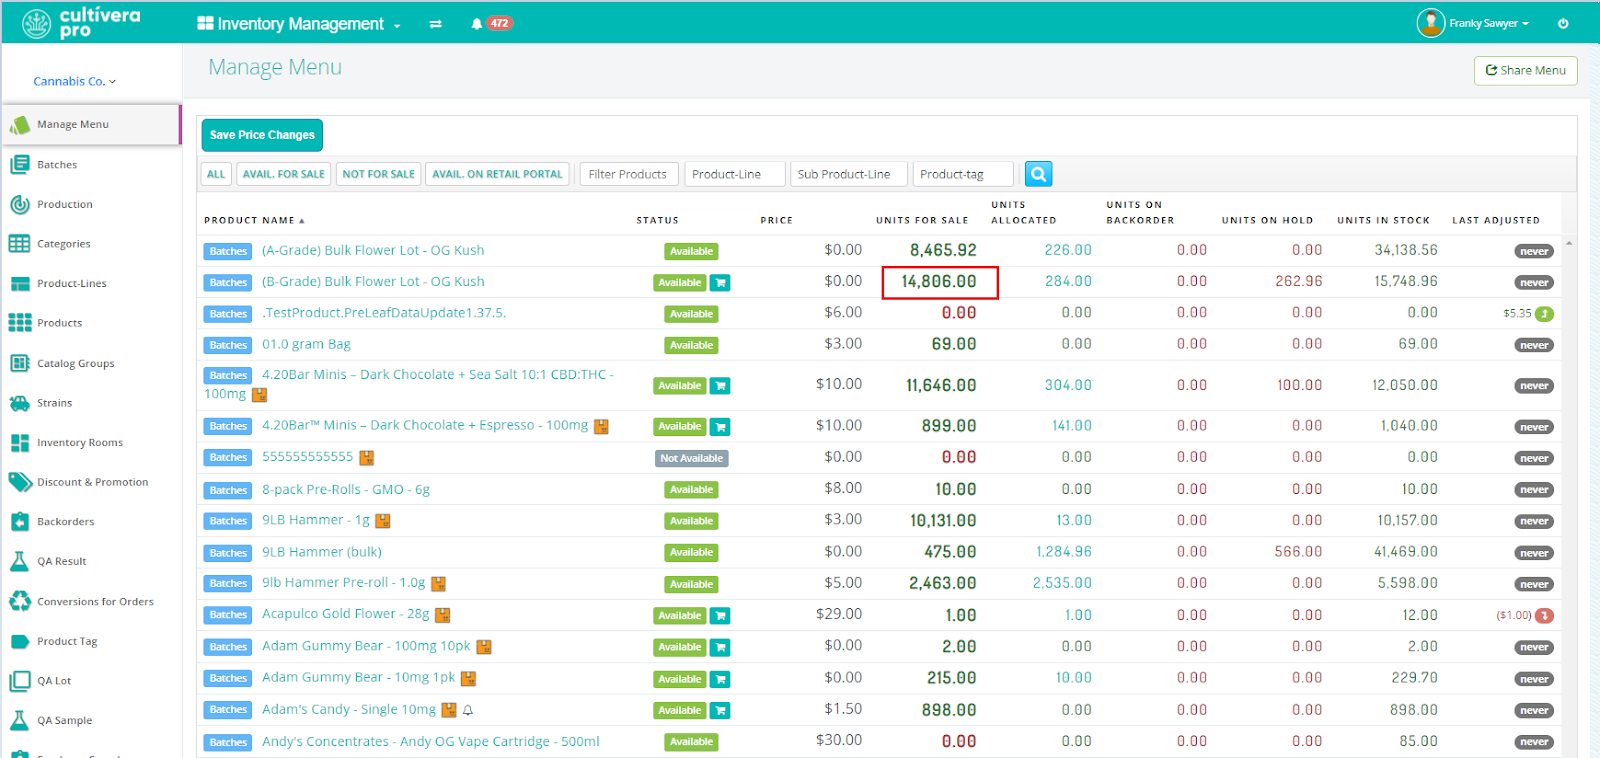
Task: Open the notifications bell with 472 badge
Action: coord(477,23)
